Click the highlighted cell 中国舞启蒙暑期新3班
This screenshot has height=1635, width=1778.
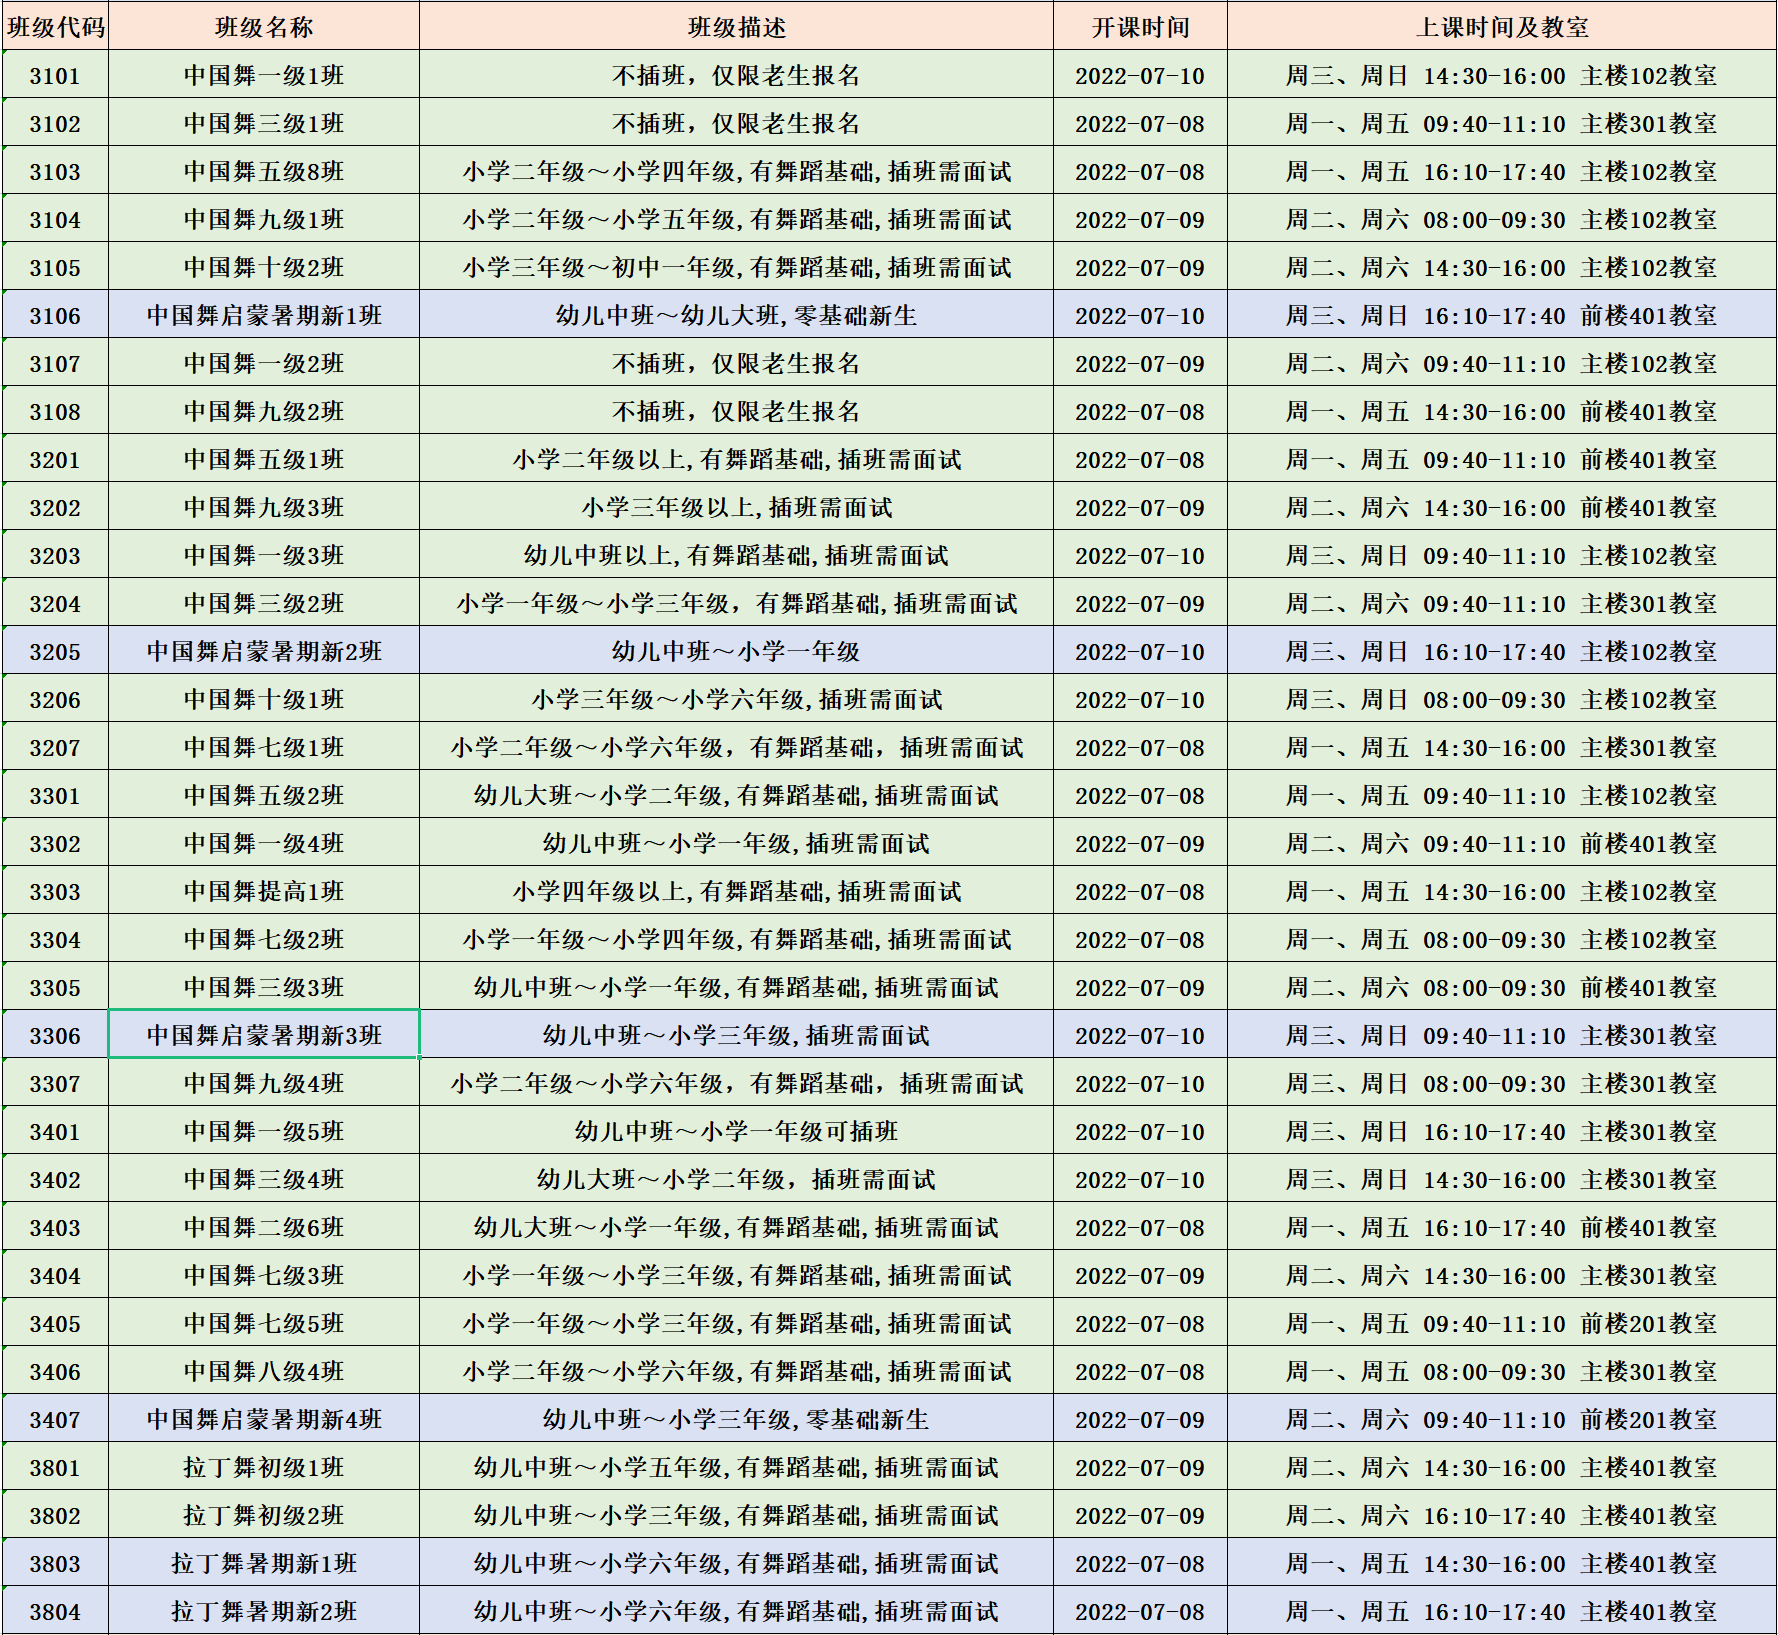point(264,1035)
